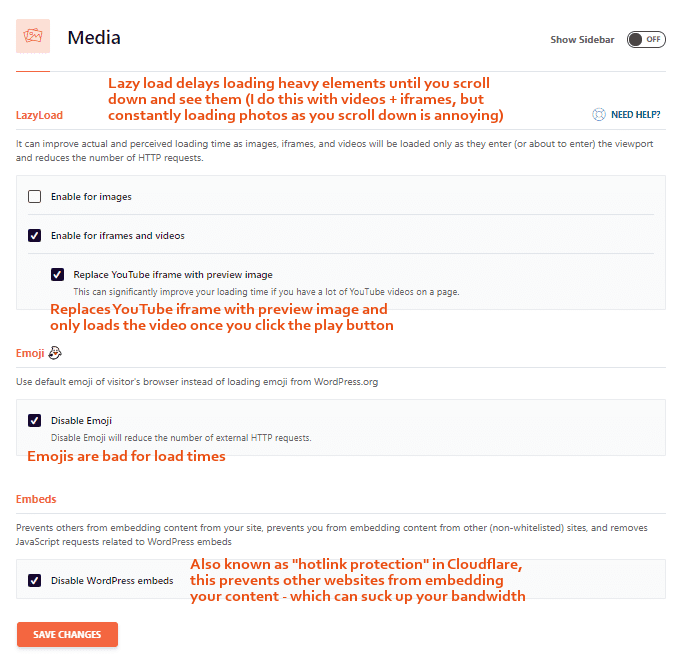Screen dimensions: 680x665
Task: Click the lifebuoy help icon
Action: click(599, 115)
